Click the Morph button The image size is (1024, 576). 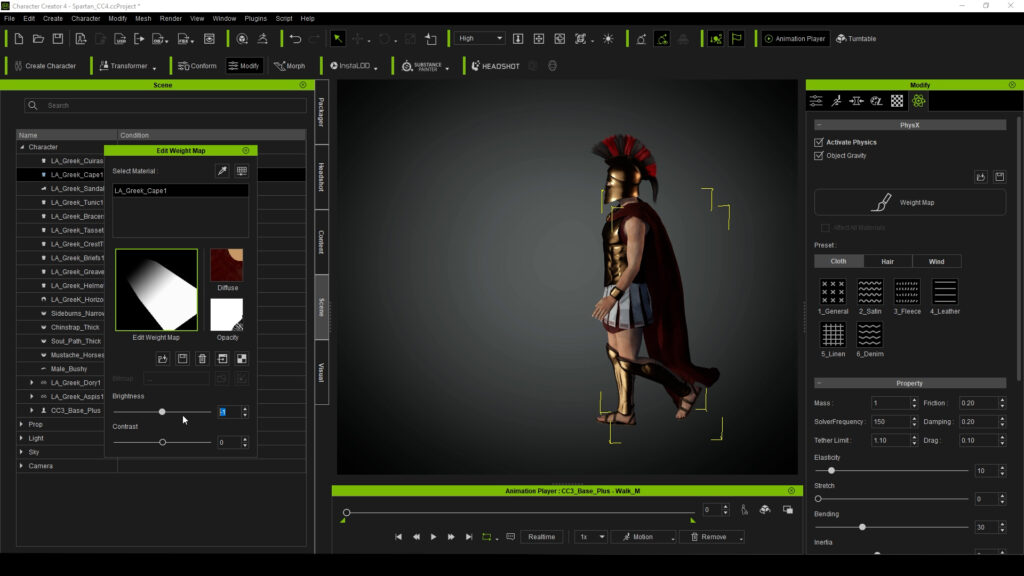coord(289,66)
